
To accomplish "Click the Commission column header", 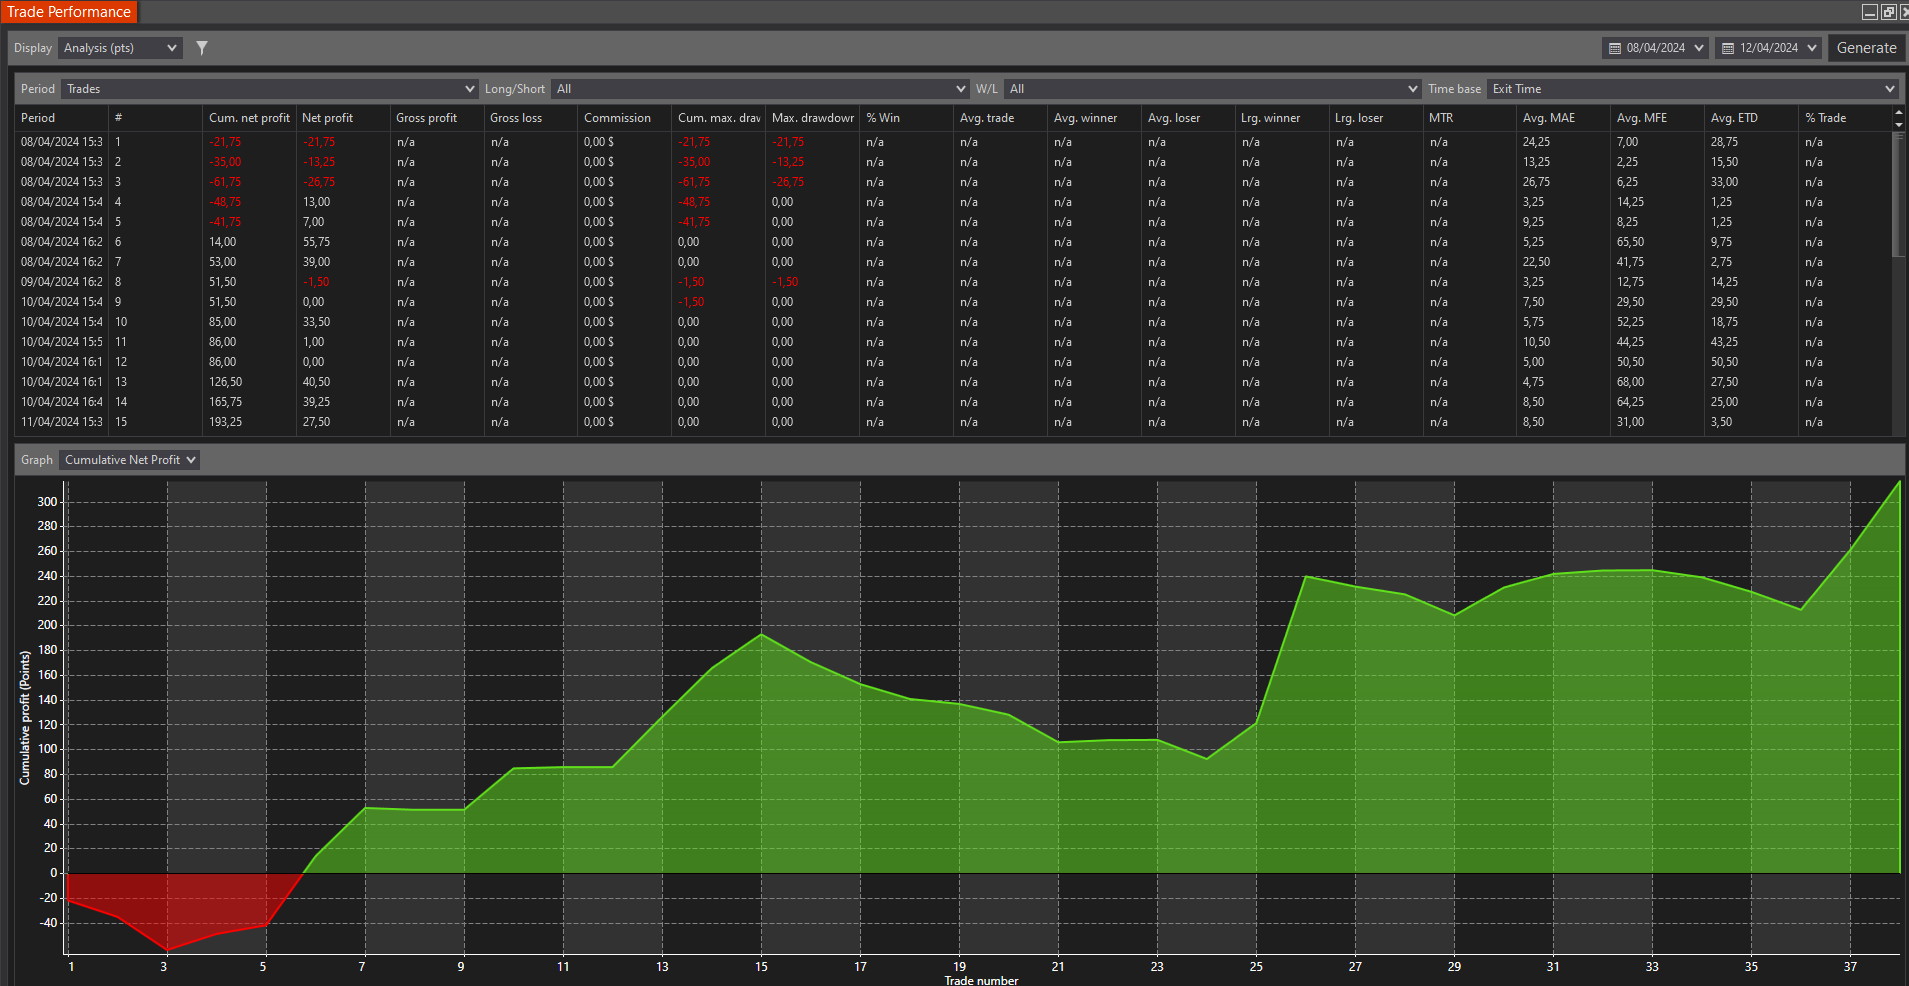I will click(x=617, y=118).
